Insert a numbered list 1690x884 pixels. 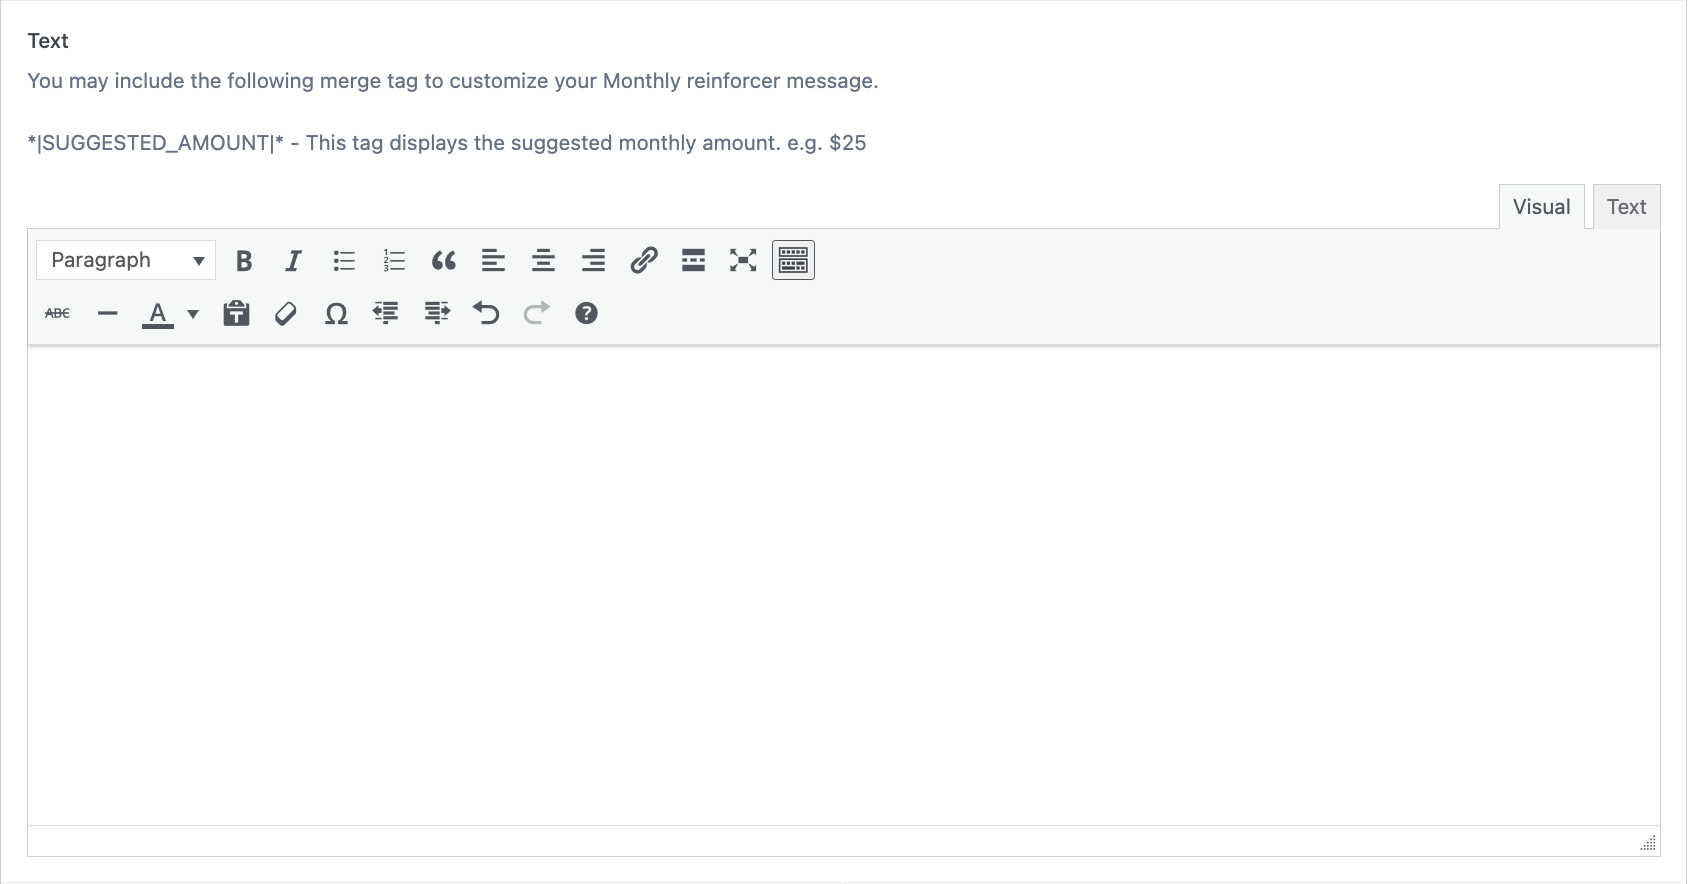pos(394,261)
